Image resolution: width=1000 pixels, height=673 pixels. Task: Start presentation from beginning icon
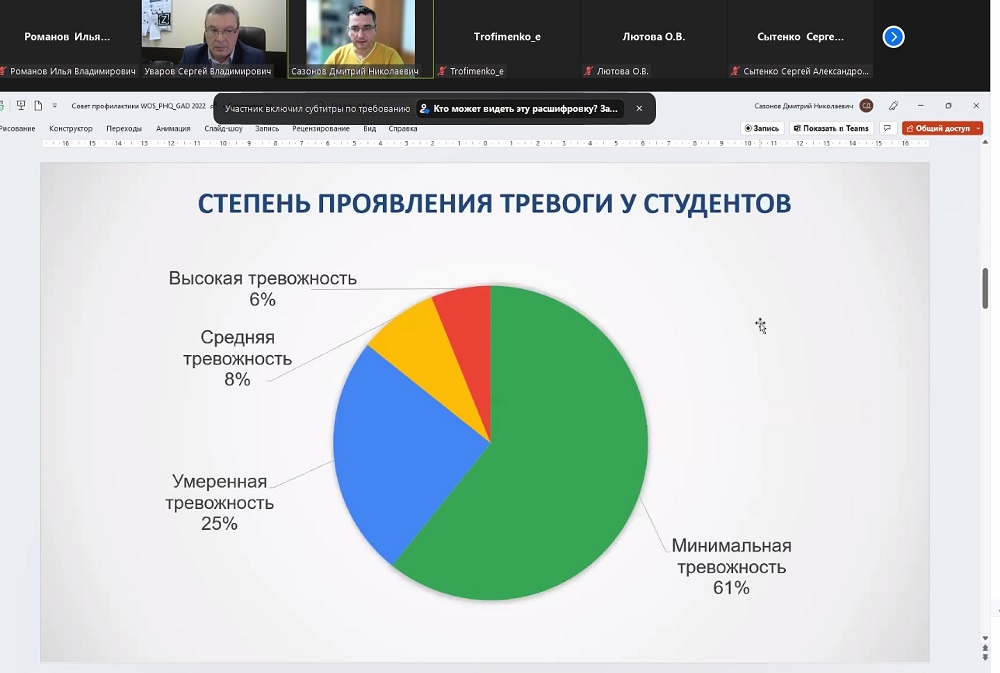coord(21,105)
